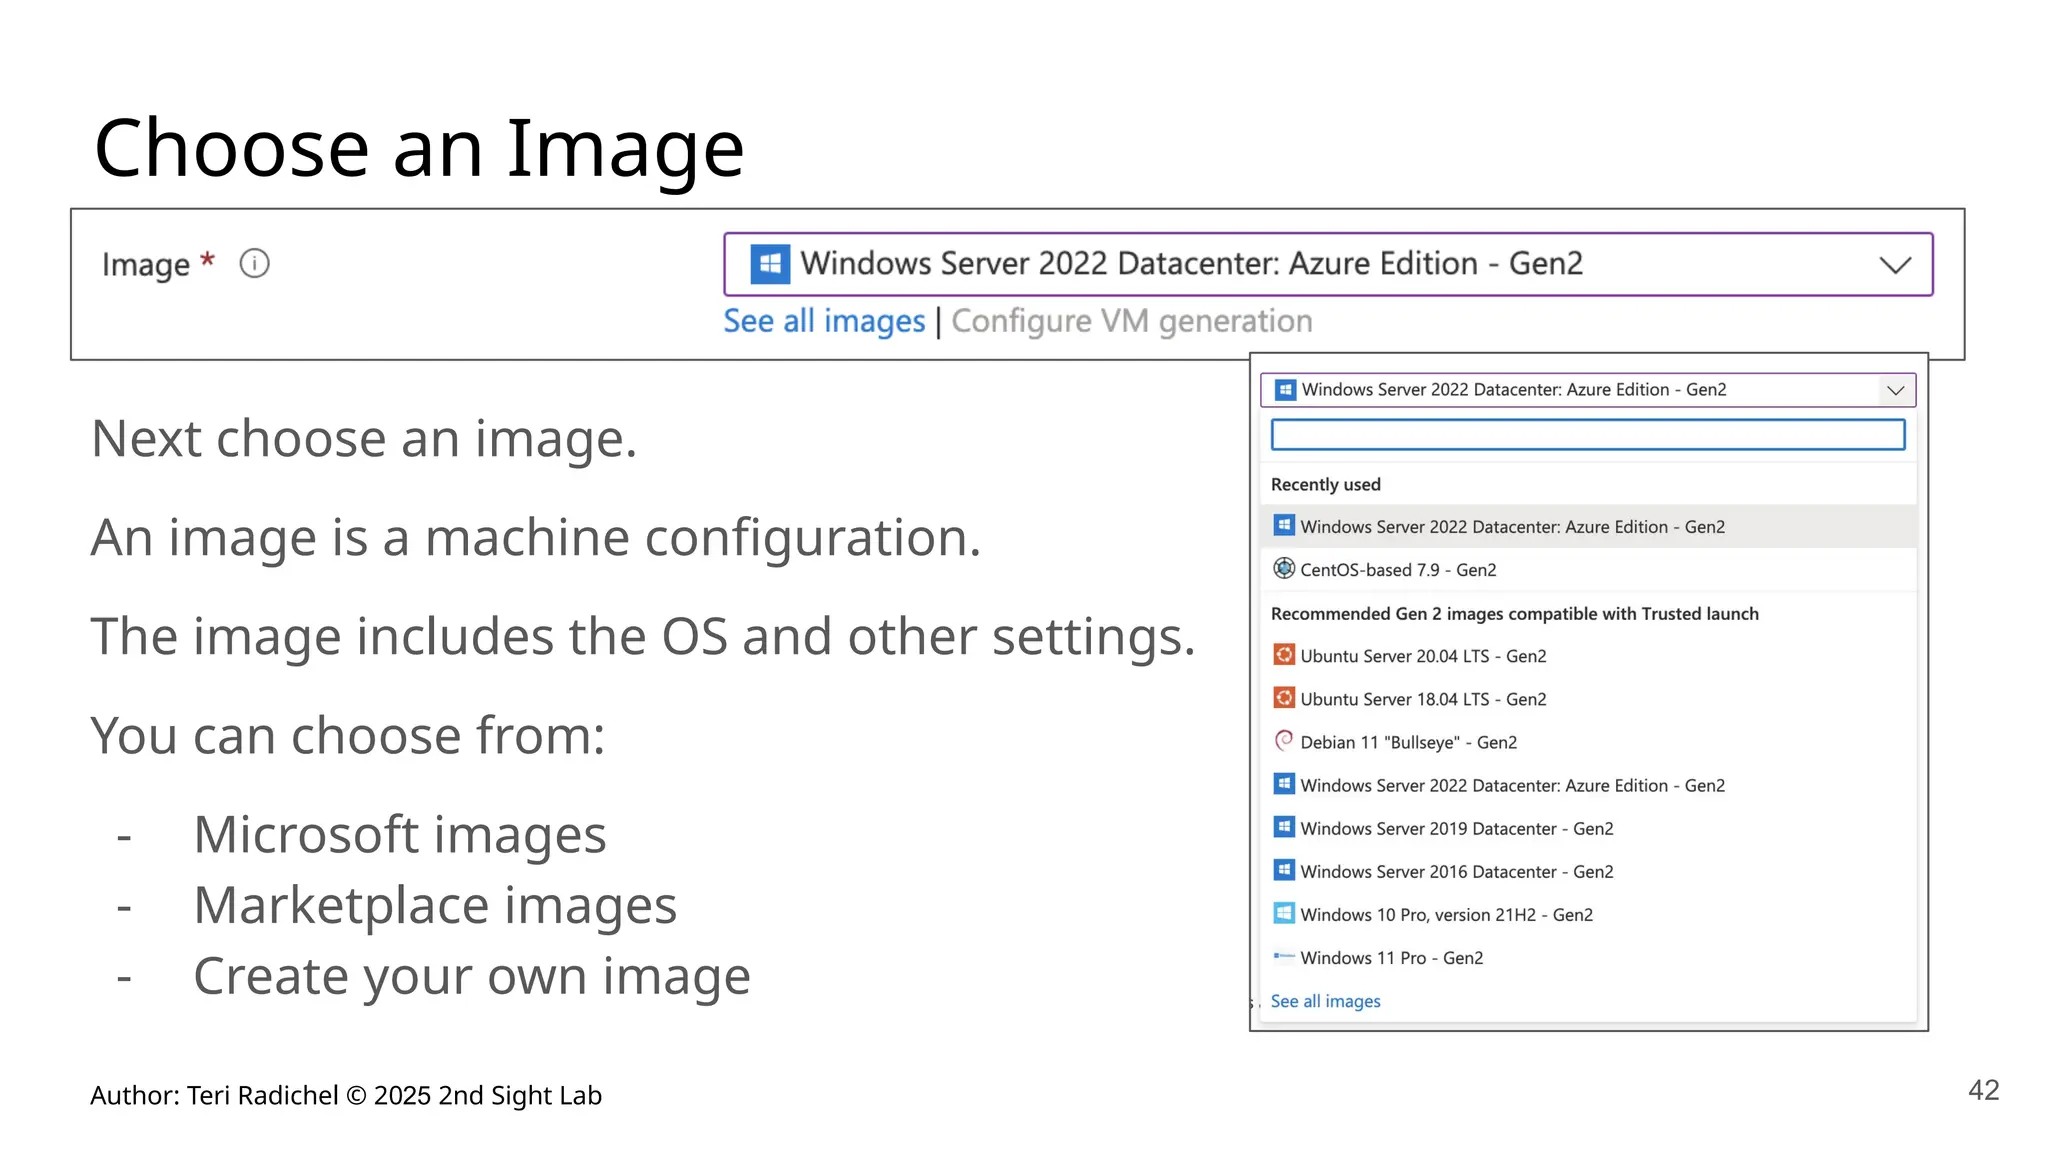Click the 'Choose an Image' slide title
2048x1152 pixels.
click(419, 148)
